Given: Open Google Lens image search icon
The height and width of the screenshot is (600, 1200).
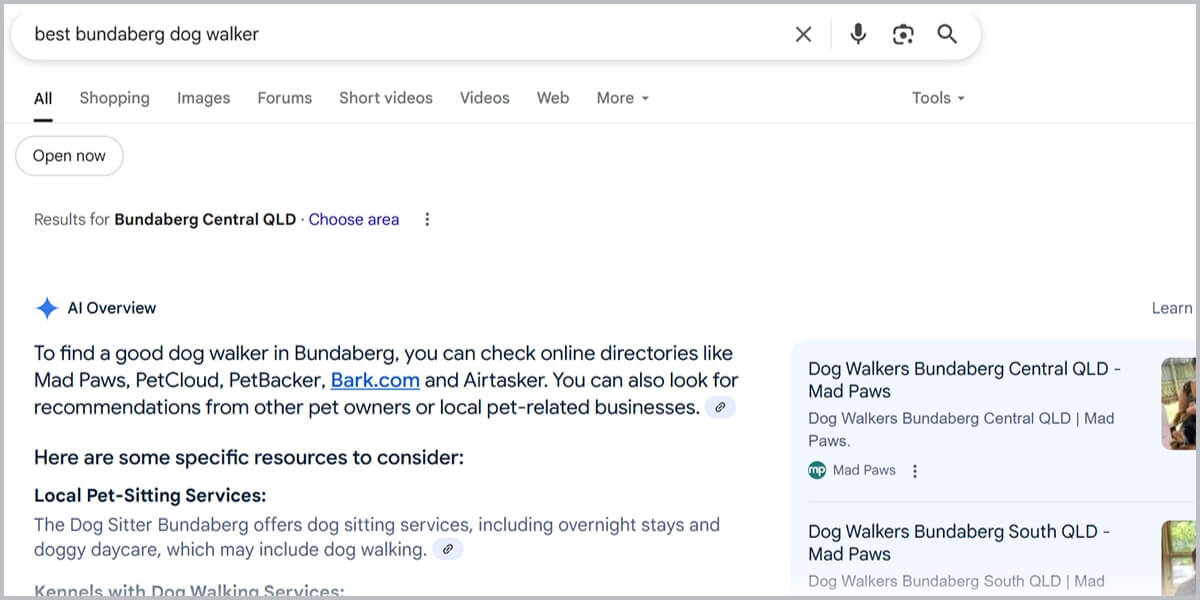Looking at the screenshot, I should [903, 35].
